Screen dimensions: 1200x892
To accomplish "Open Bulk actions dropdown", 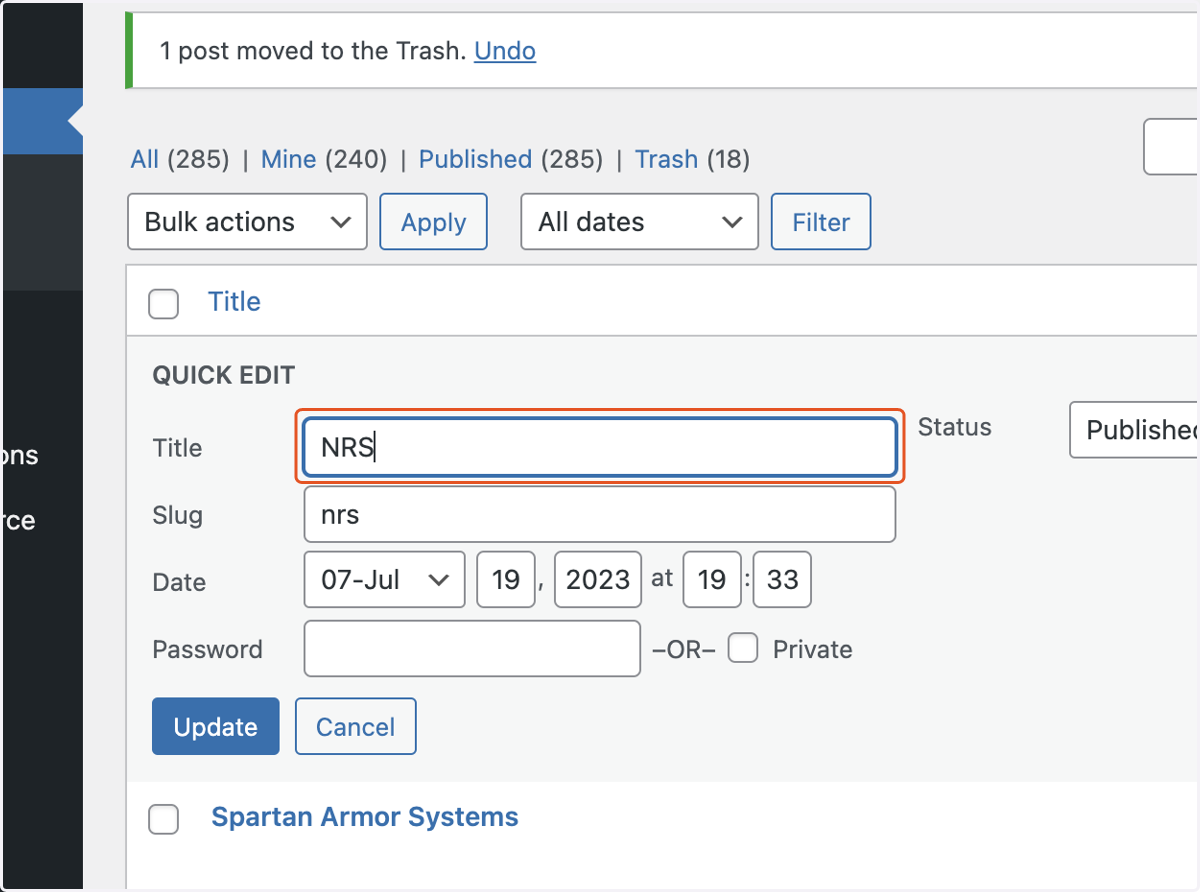I will 248,222.
